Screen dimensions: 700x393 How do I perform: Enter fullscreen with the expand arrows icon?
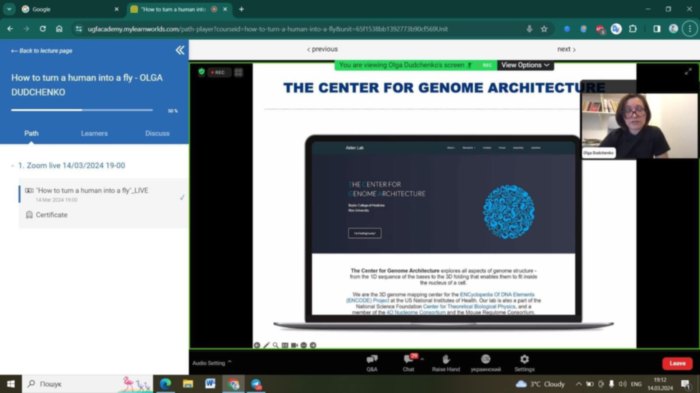tap(688, 71)
